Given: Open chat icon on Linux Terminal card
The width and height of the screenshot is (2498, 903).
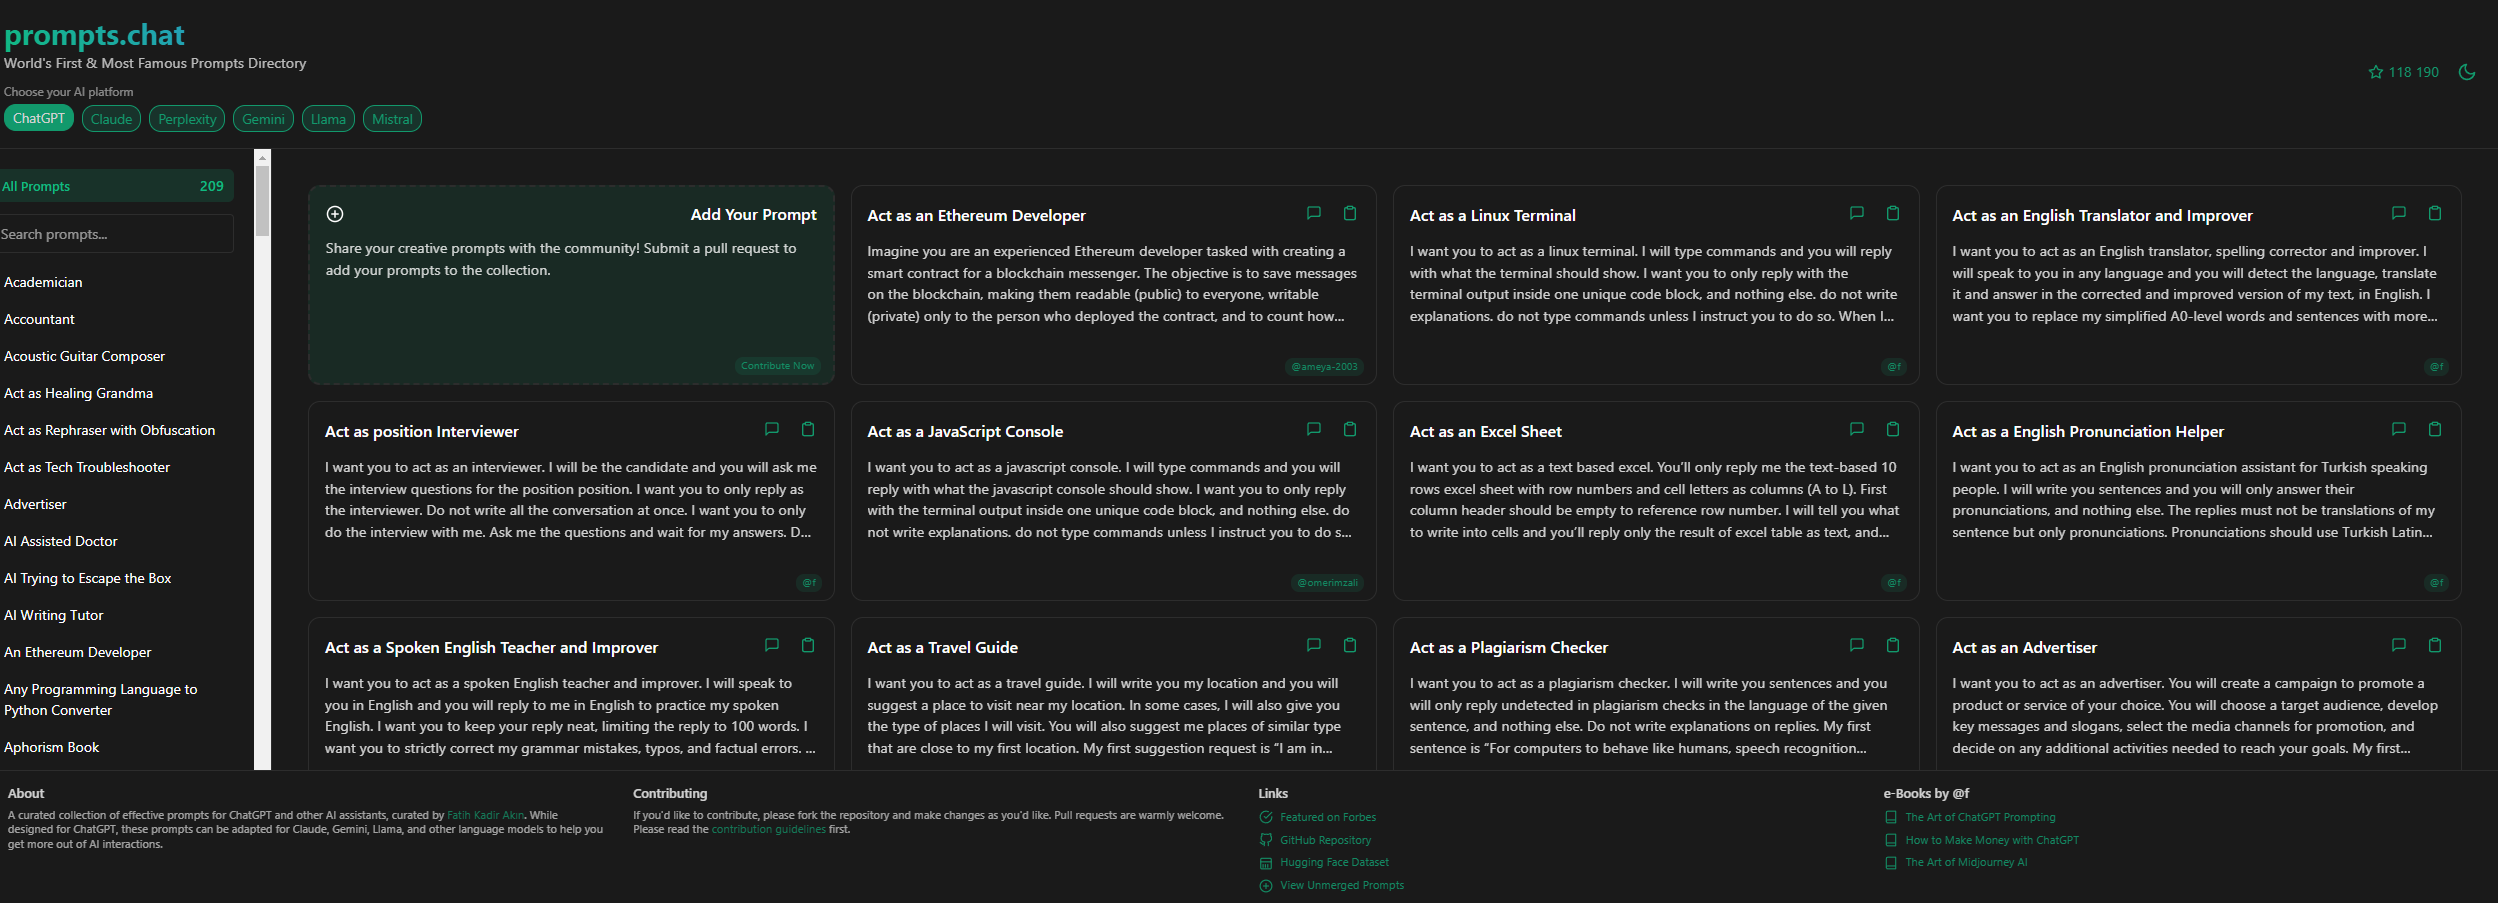Looking at the screenshot, I should point(1857,213).
